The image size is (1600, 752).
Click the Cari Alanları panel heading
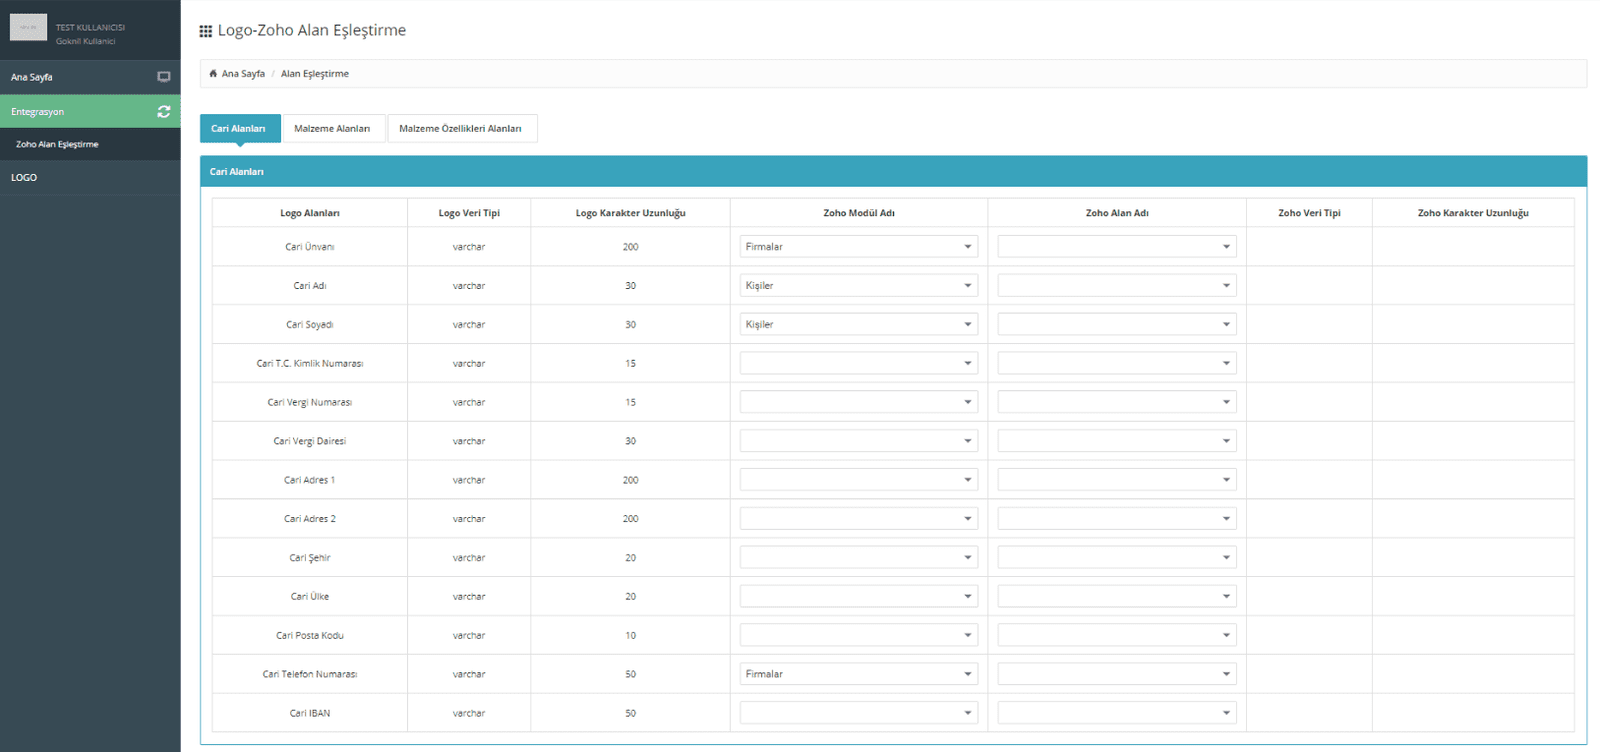237,172
